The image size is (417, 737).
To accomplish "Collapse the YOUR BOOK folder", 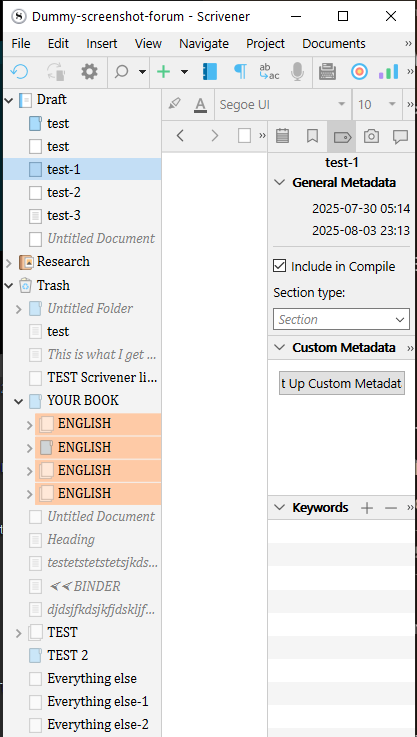I will [19, 401].
